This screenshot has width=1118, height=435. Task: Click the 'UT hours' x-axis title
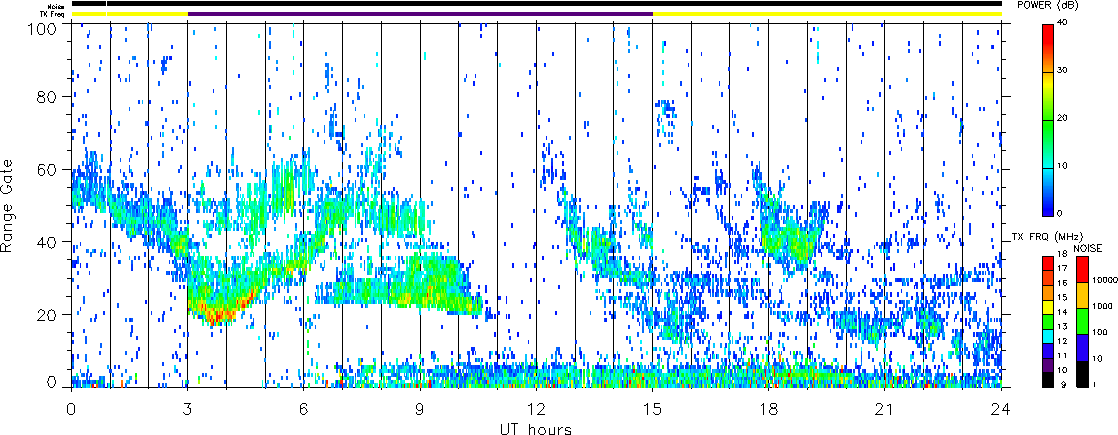(535, 428)
